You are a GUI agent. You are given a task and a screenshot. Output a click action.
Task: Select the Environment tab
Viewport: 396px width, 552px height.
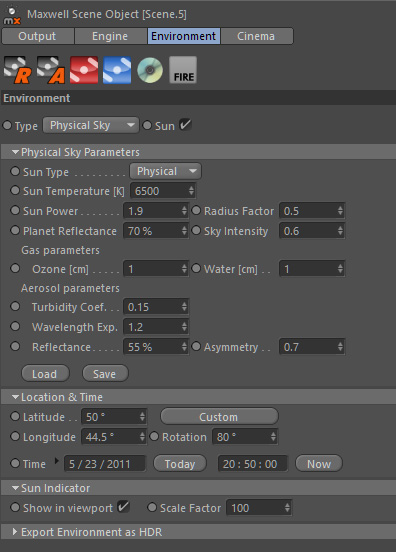pos(183,36)
